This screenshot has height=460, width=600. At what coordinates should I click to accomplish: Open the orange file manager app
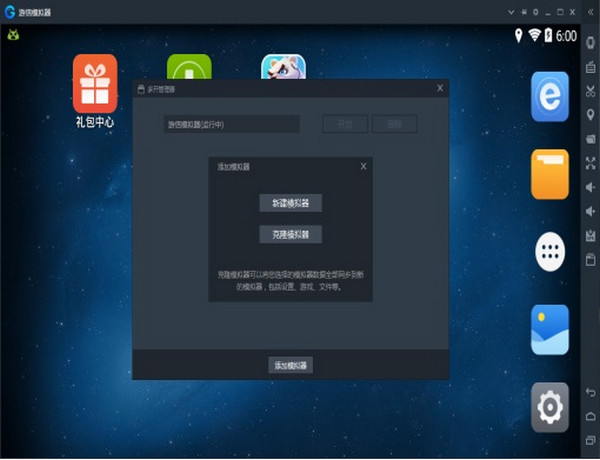[550, 174]
